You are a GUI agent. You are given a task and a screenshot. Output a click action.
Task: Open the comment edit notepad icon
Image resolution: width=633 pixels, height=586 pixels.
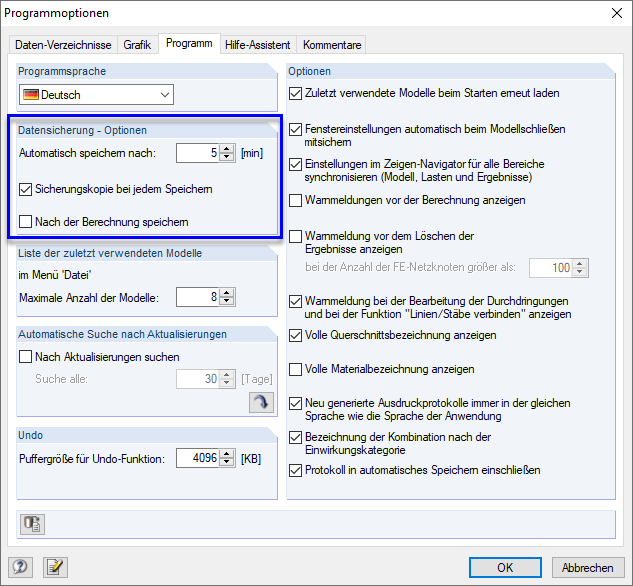(55, 567)
